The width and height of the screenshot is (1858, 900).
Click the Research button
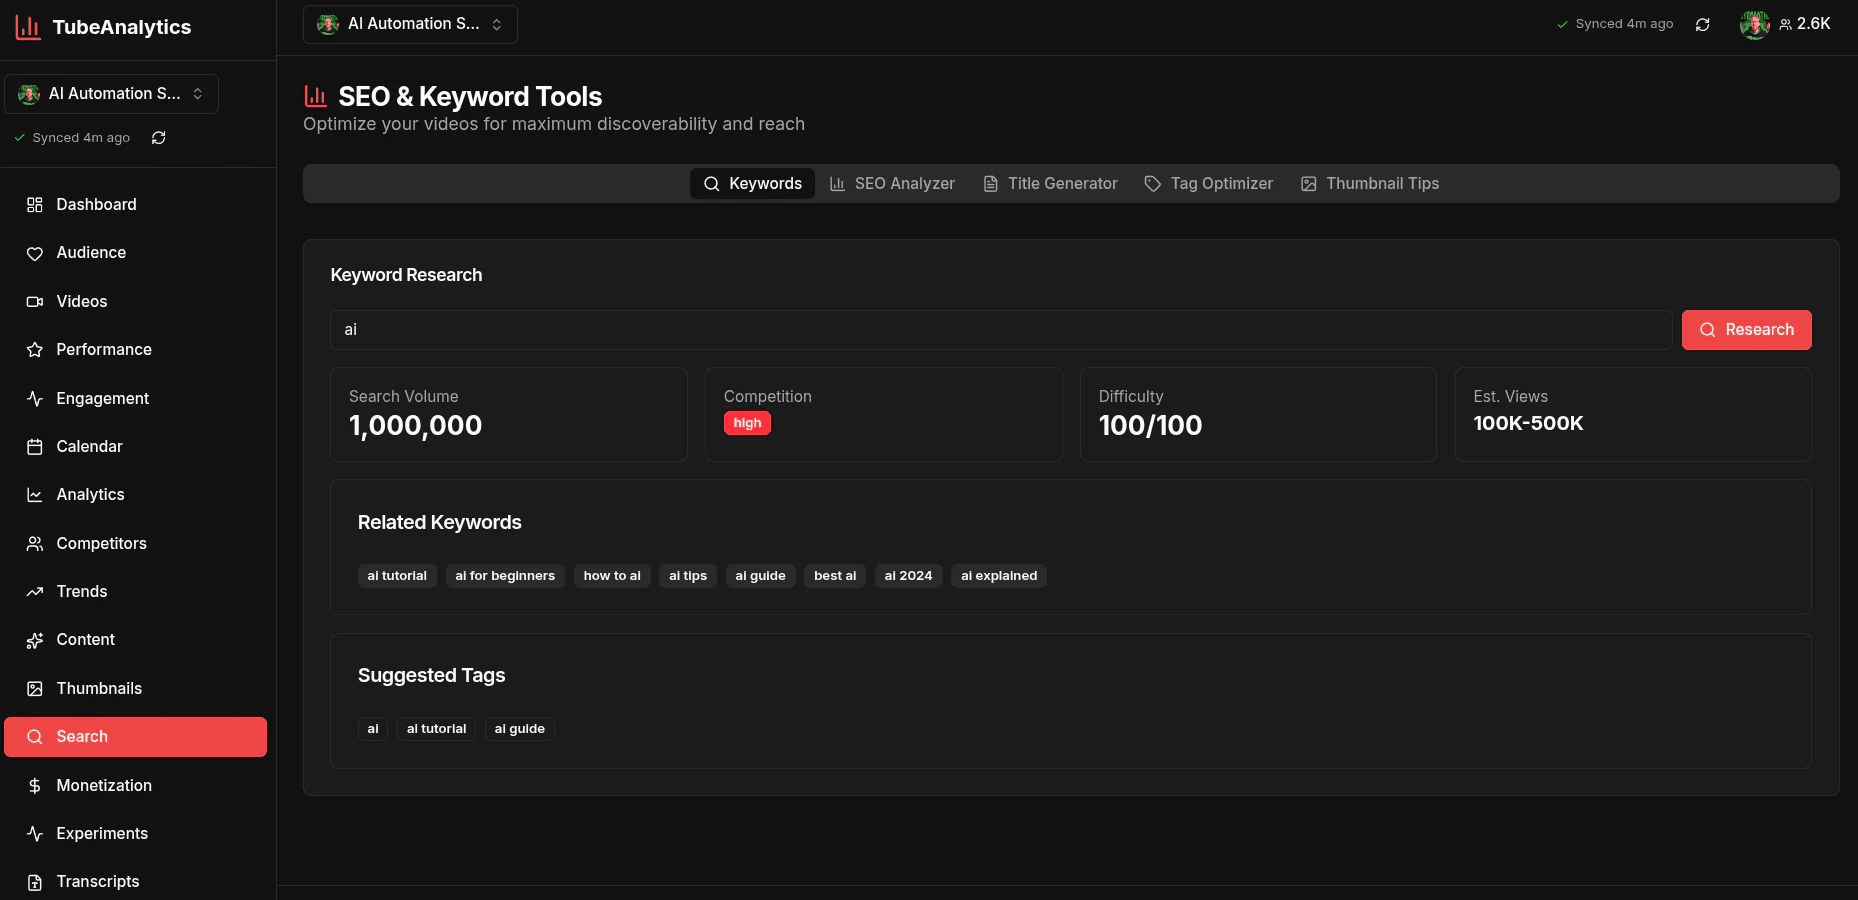tap(1746, 329)
